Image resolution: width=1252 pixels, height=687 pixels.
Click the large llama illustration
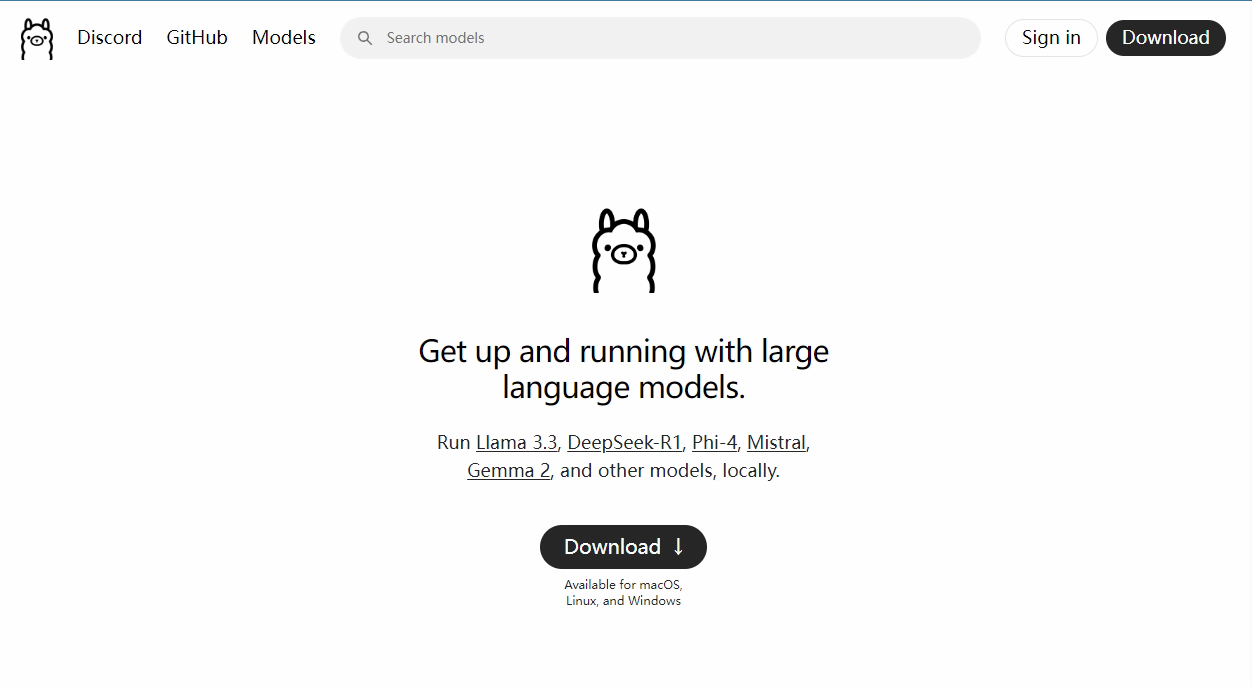[x=624, y=250]
